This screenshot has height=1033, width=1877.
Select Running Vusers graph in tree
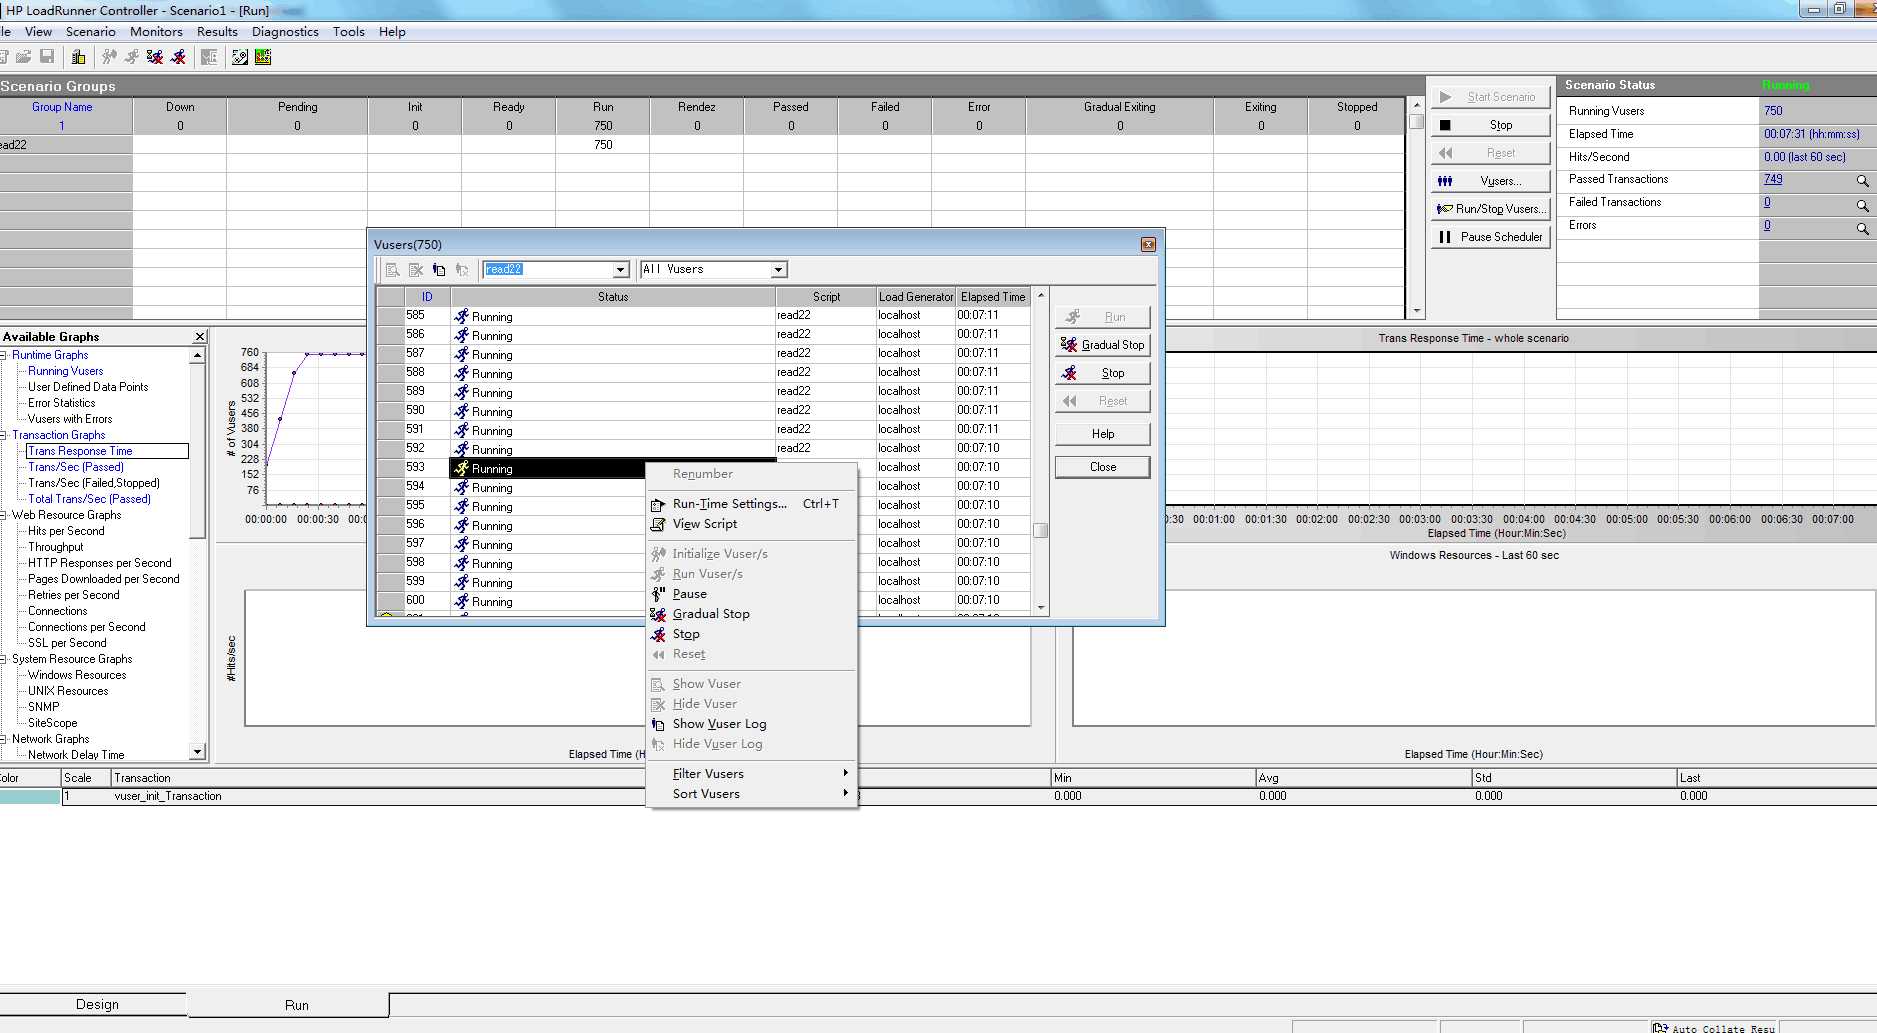pyautogui.click(x=65, y=371)
